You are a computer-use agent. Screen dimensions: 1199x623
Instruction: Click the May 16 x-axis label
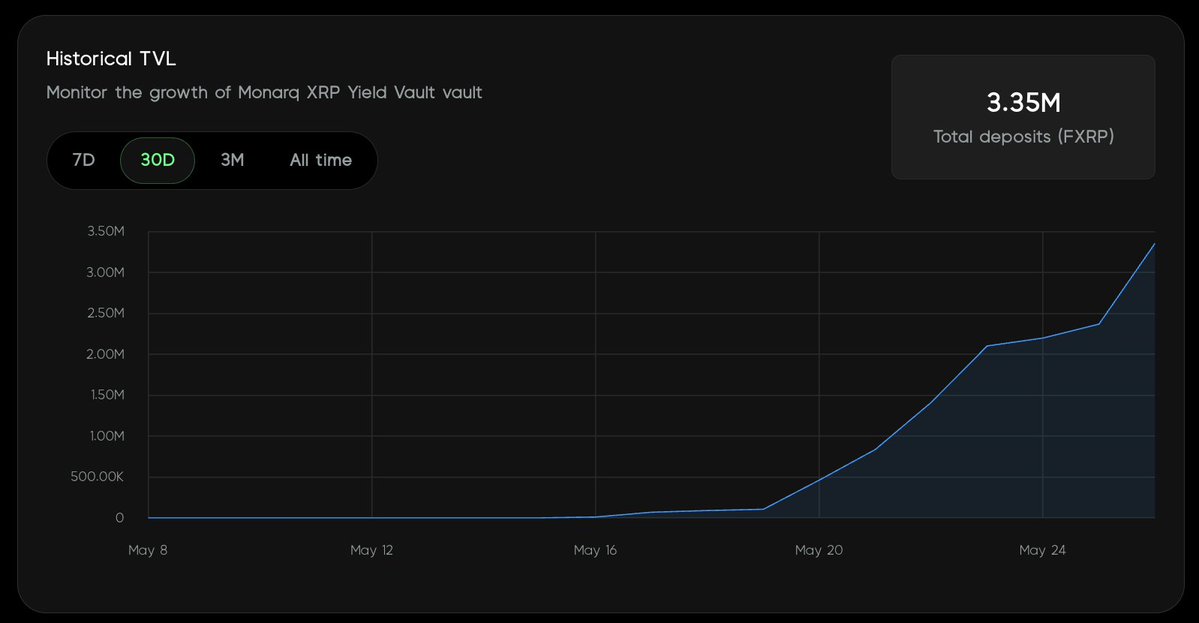click(595, 550)
